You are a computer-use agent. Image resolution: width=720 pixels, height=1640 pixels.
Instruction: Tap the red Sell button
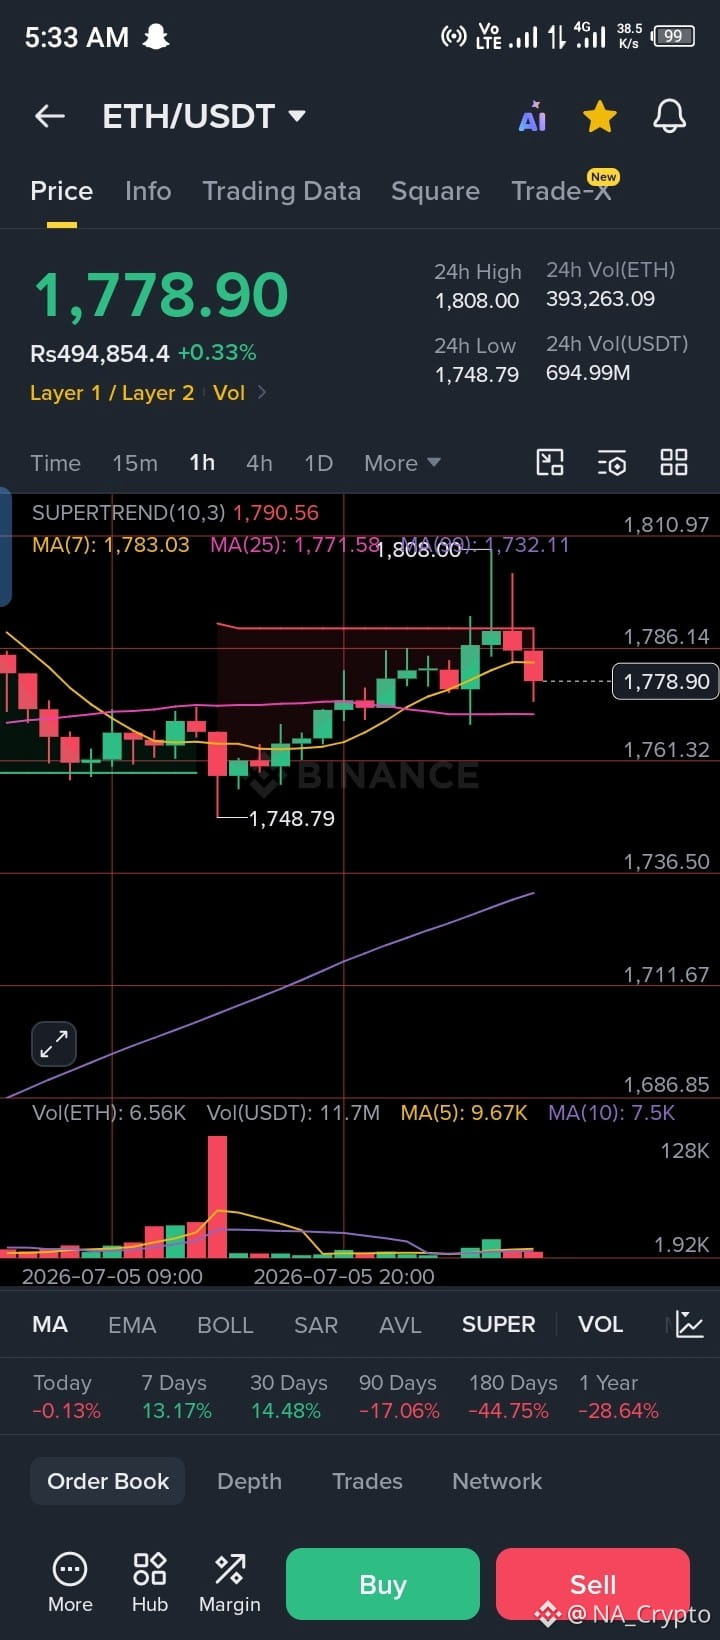(x=593, y=1584)
